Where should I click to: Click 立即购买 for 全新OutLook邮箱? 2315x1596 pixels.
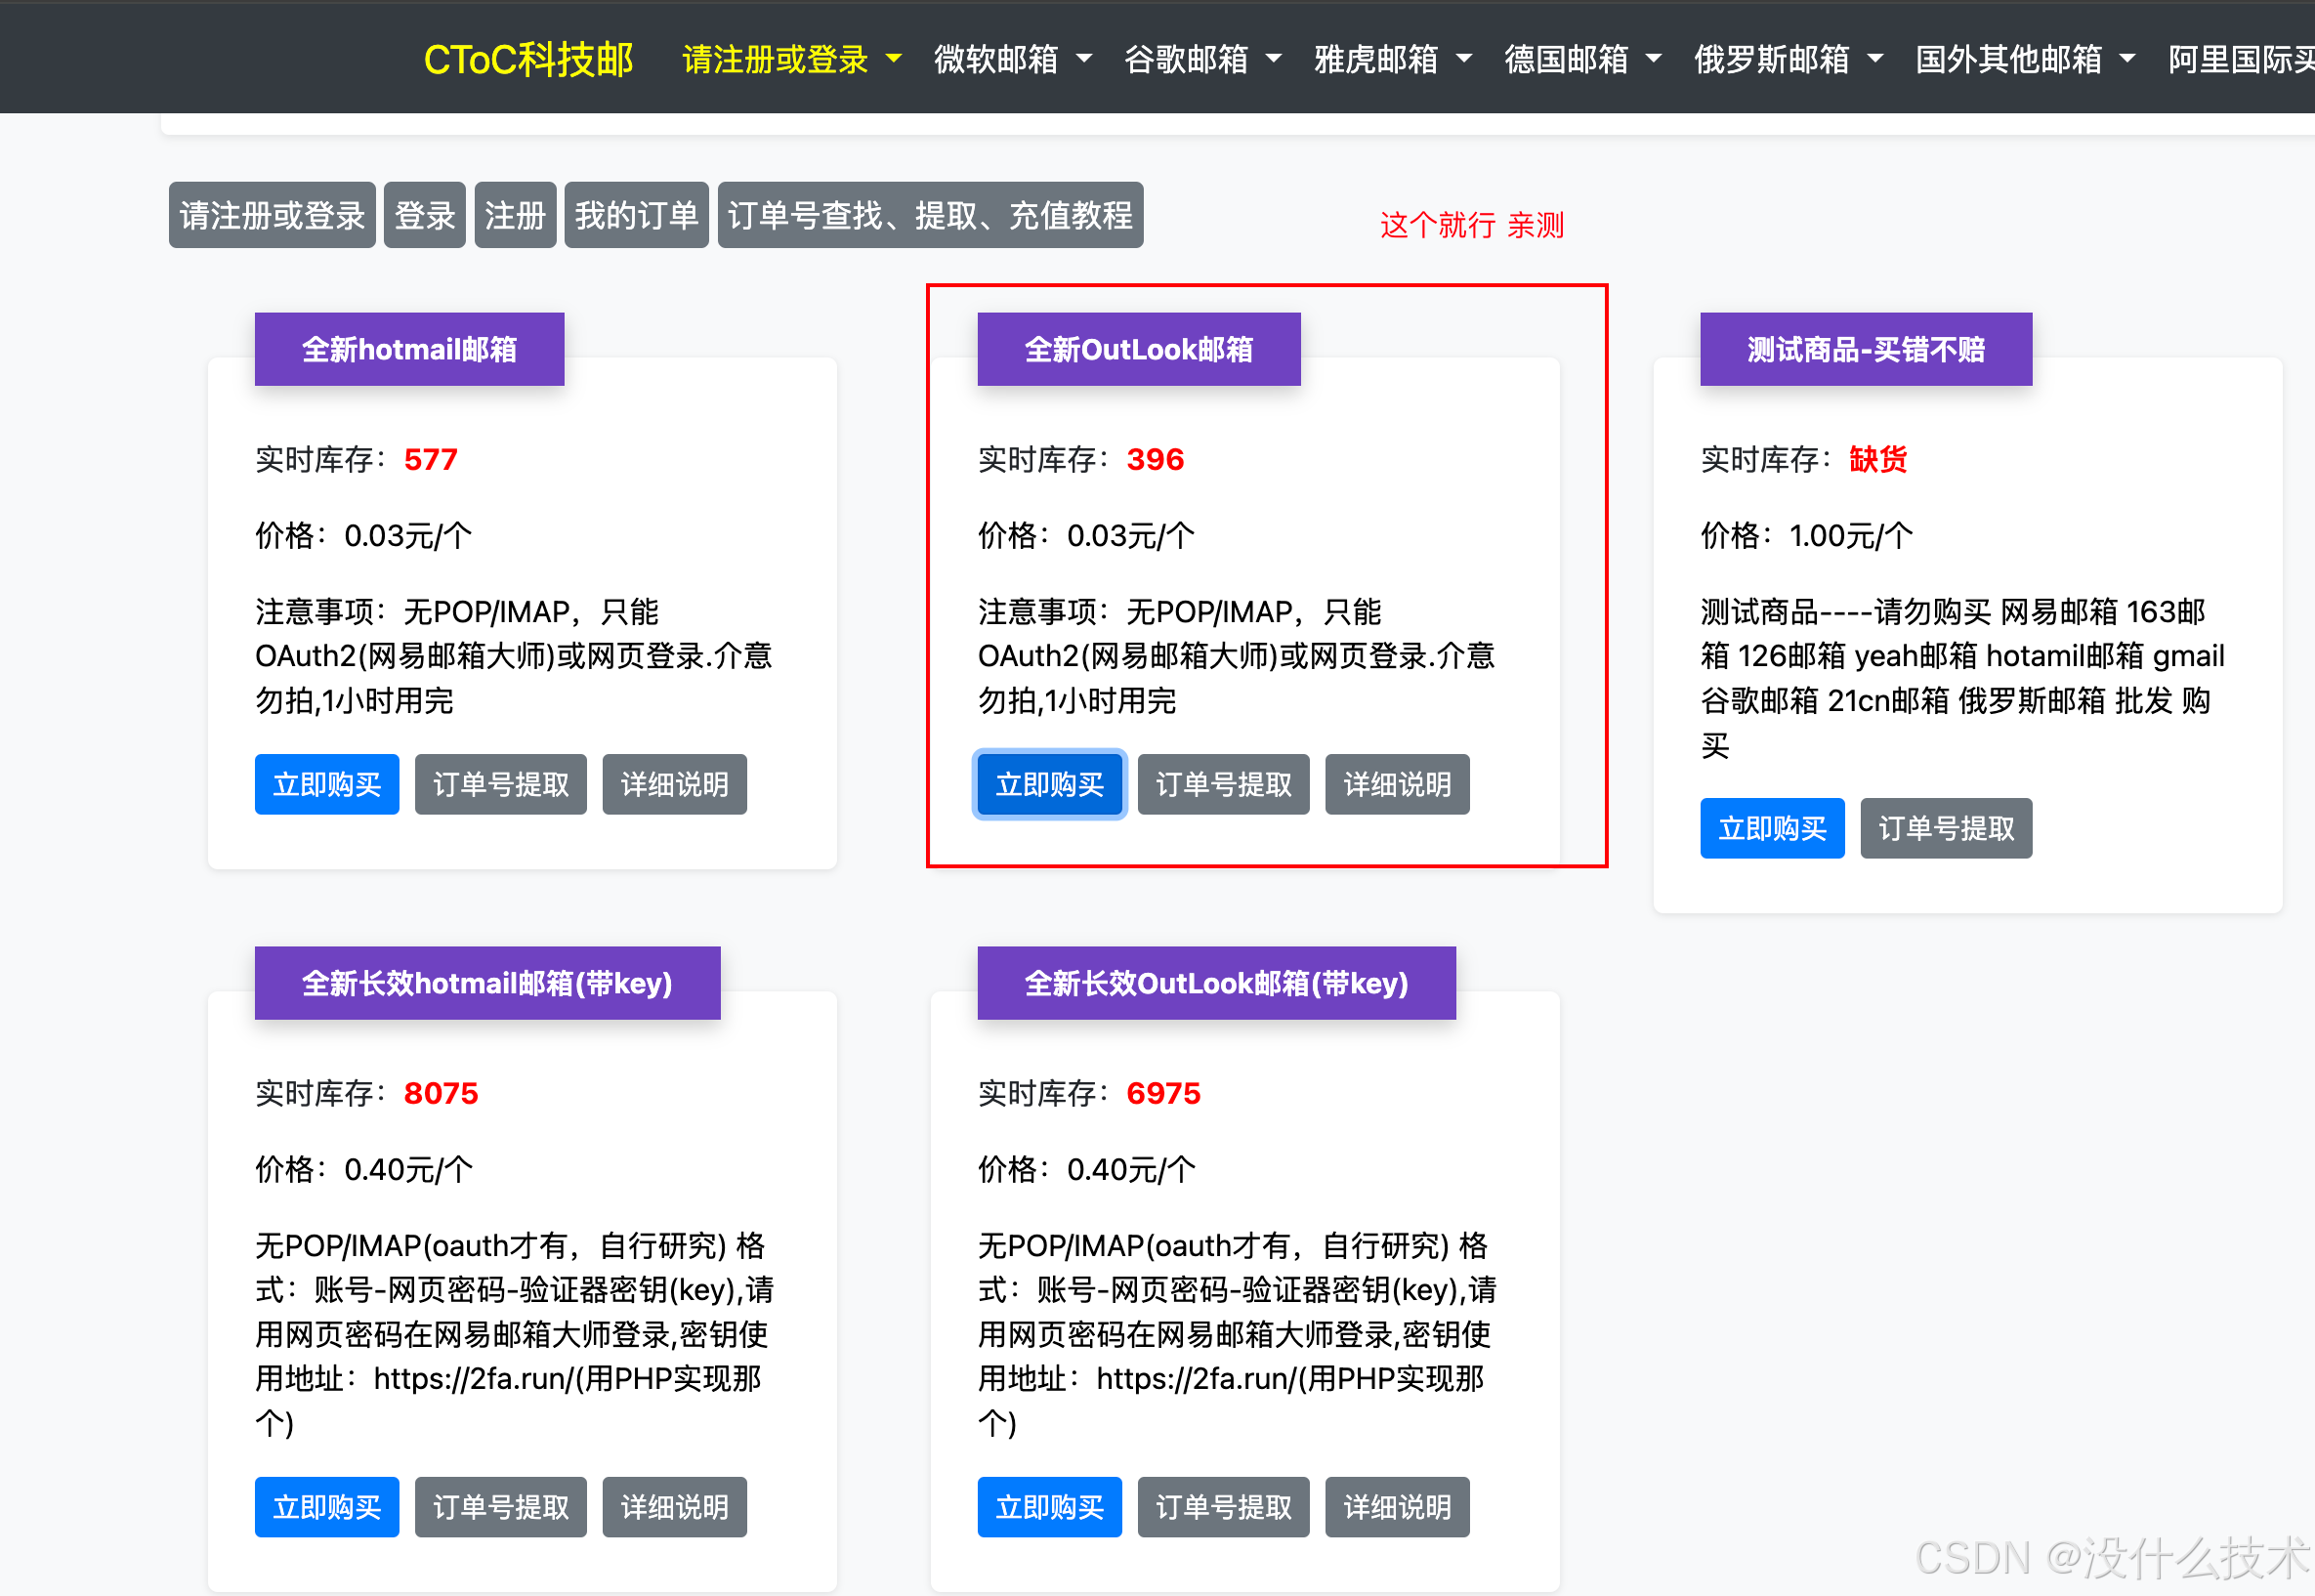pos(1049,785)
